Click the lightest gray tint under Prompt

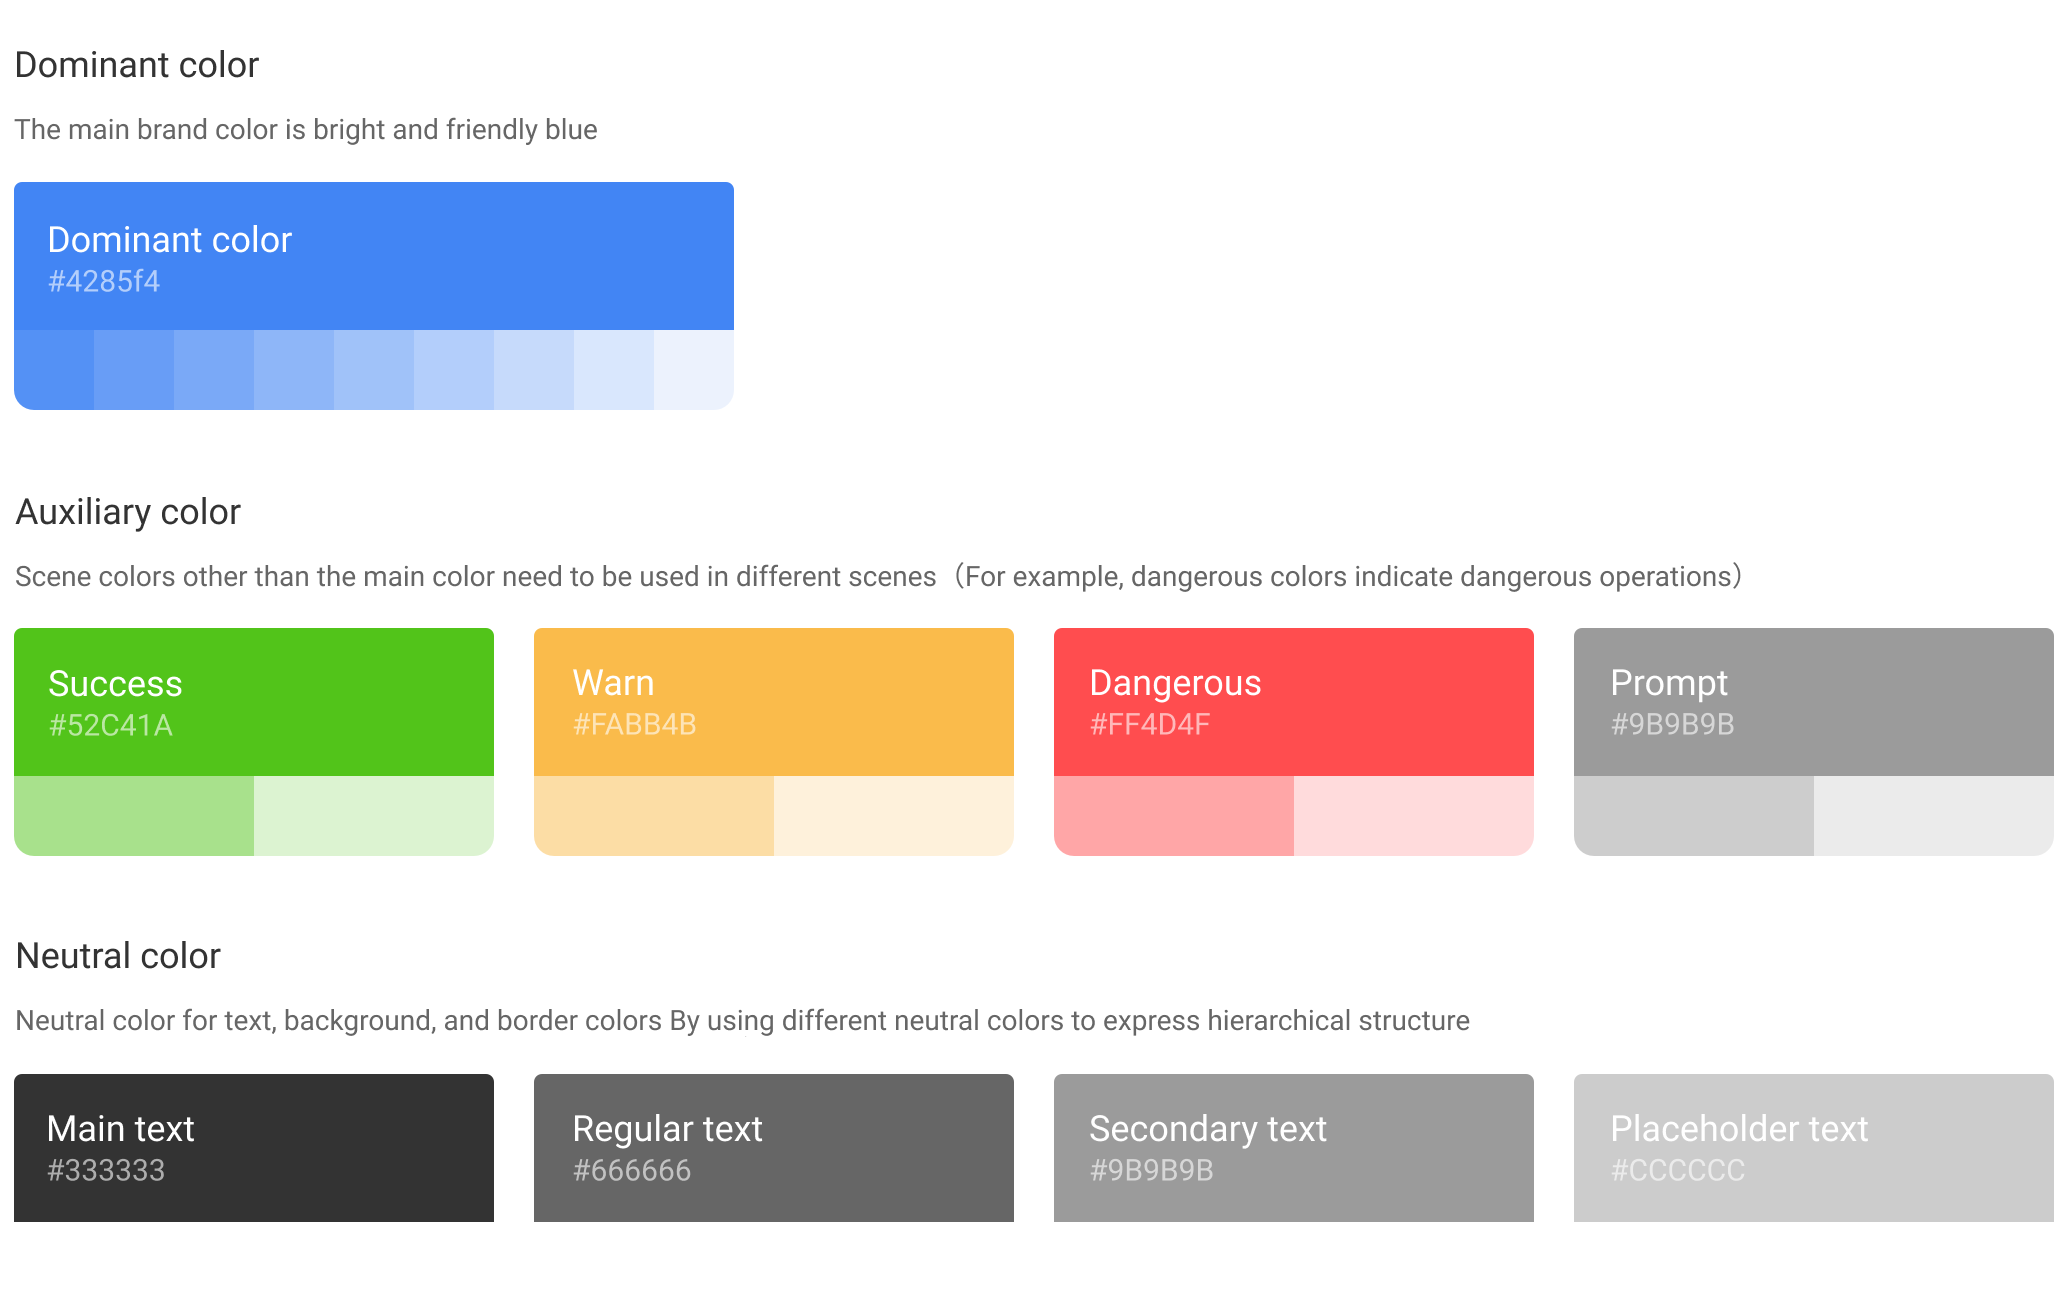[x=1934, y=816]
